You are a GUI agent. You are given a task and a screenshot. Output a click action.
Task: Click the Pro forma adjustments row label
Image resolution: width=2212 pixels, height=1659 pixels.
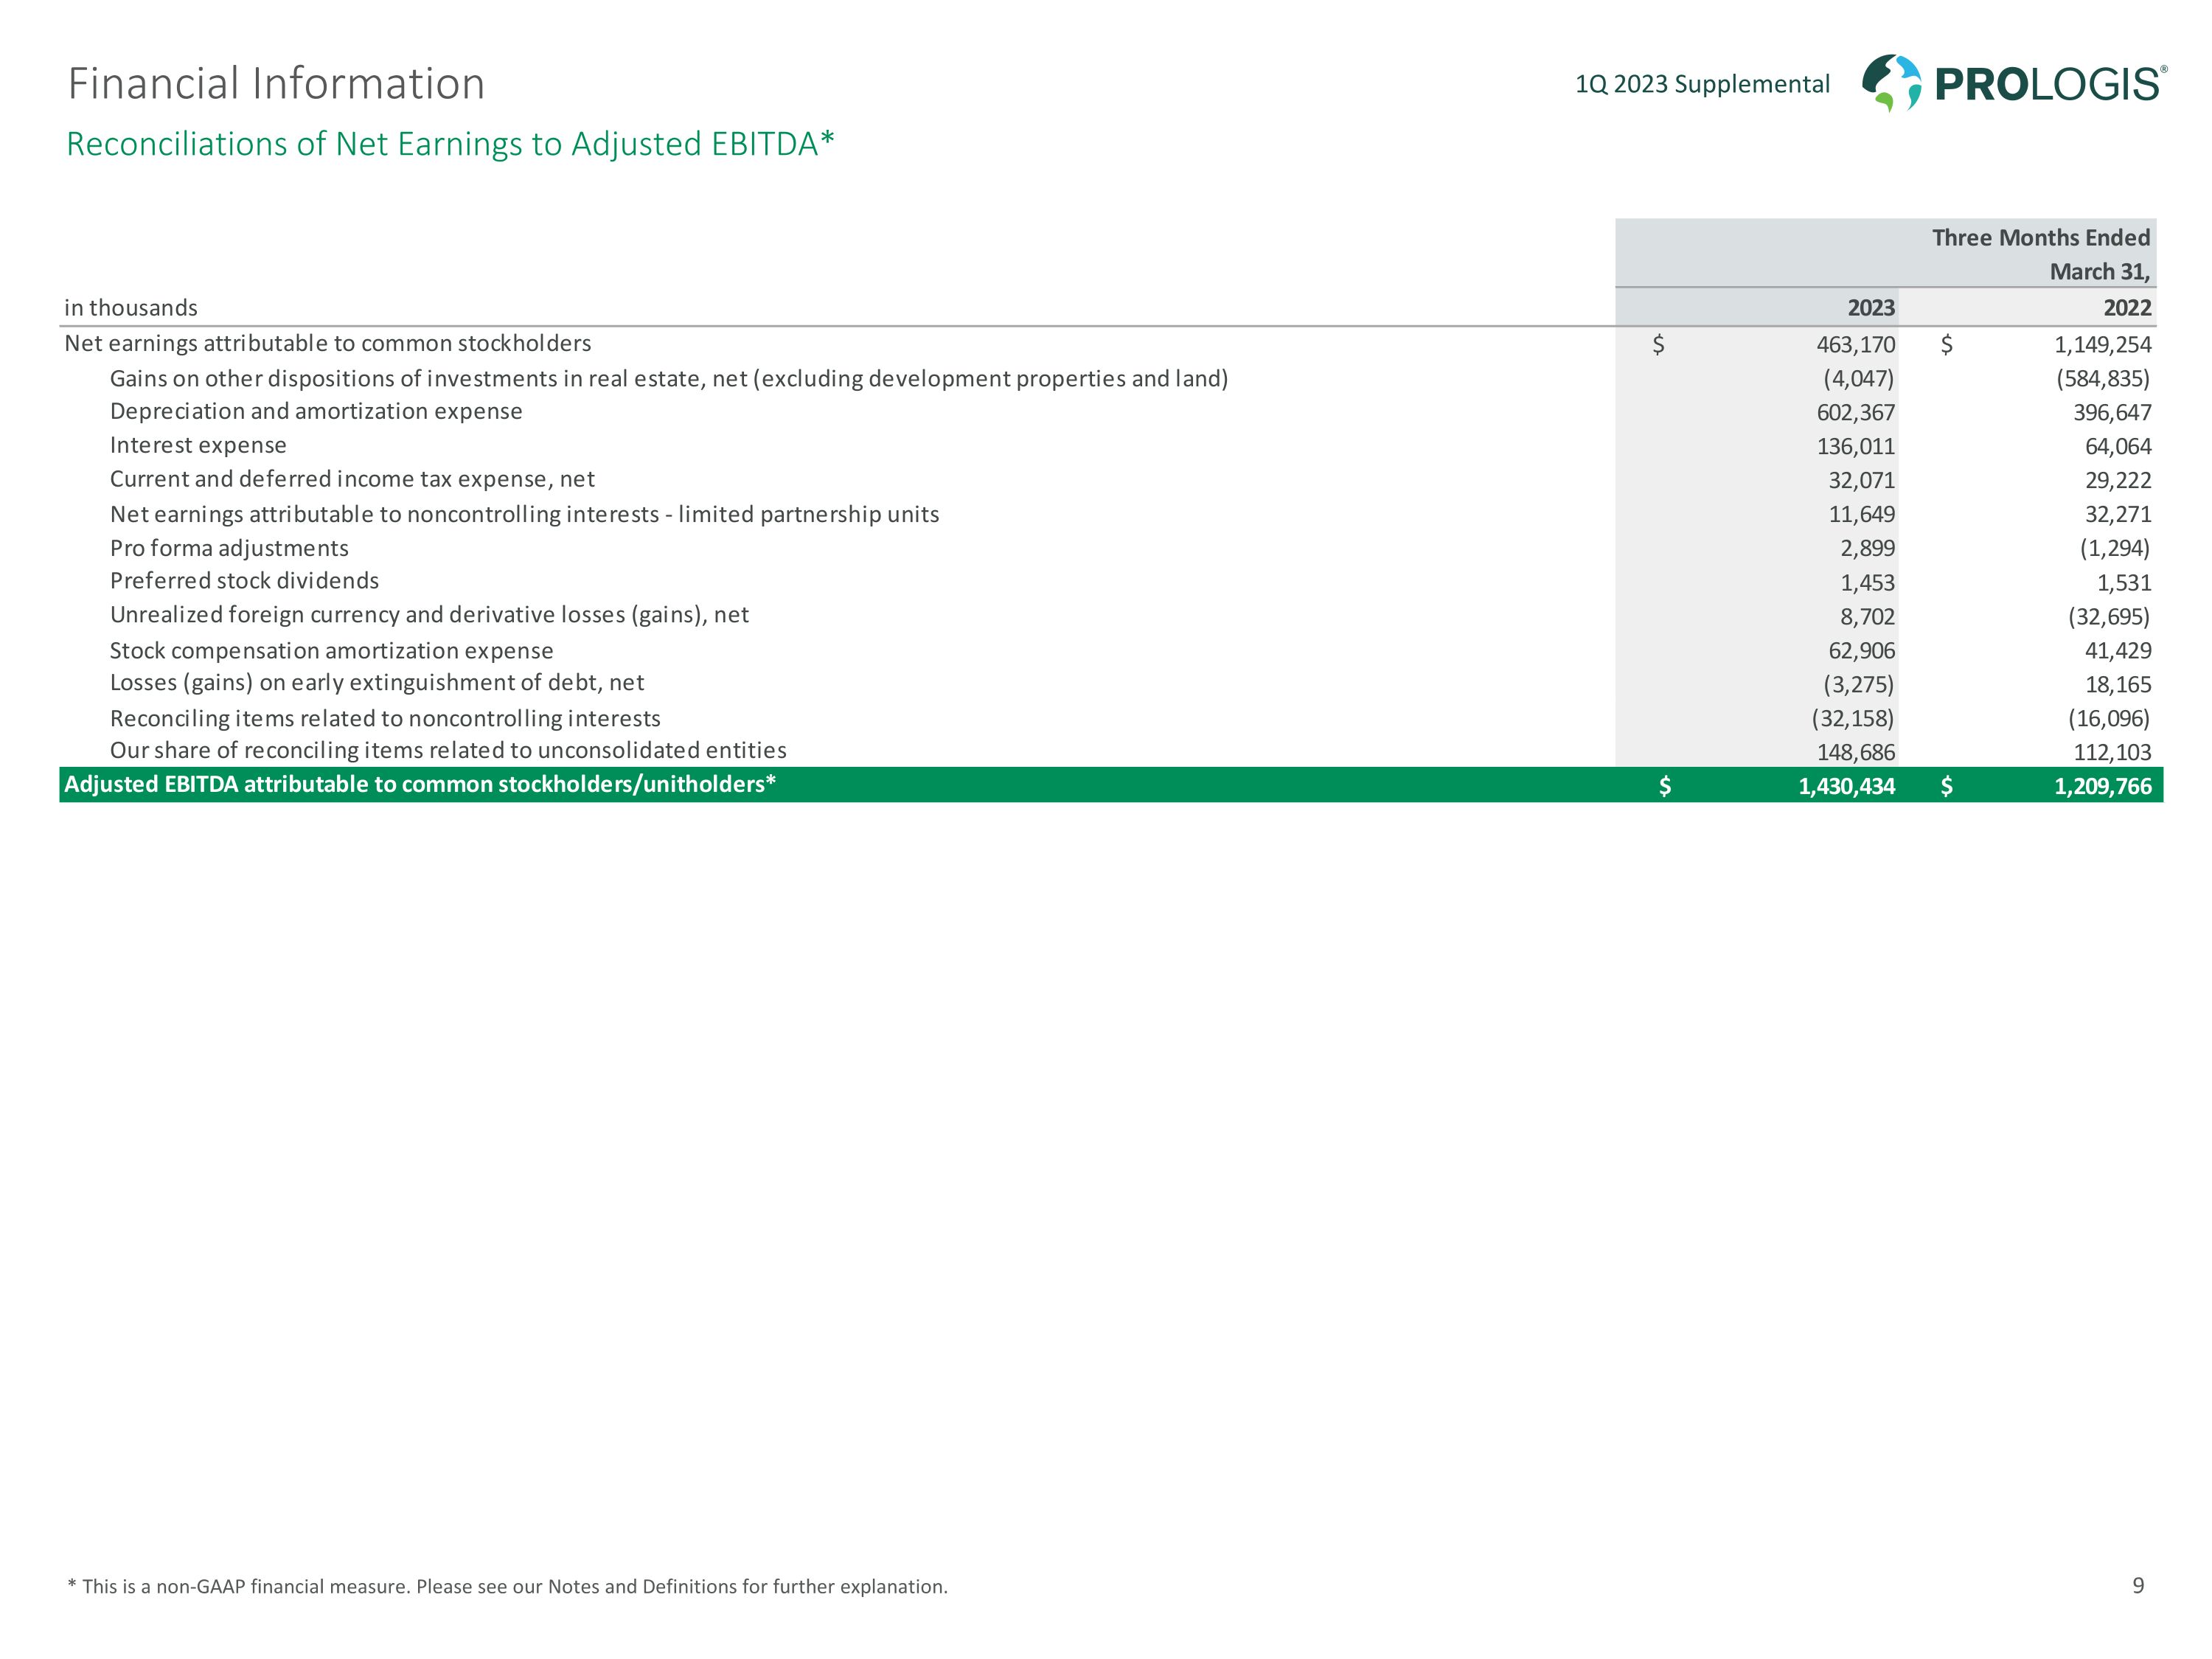[229, 548]
